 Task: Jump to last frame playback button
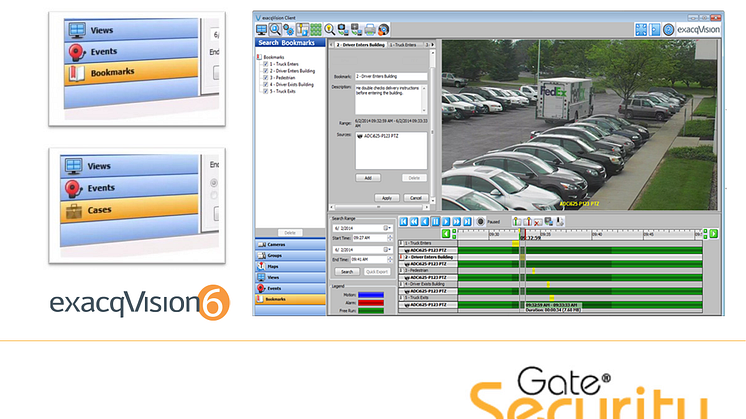pyautogui.click(x=467, y=221)
